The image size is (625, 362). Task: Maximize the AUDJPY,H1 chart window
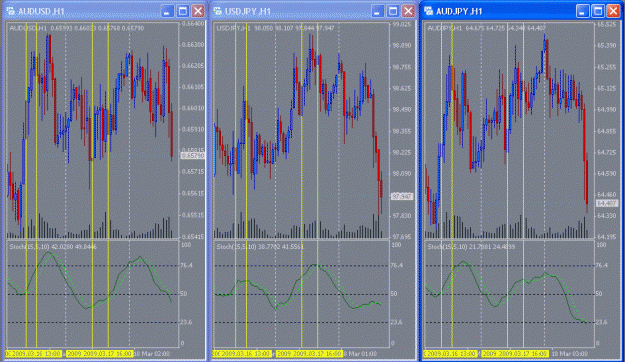click(x=597, y=11)
